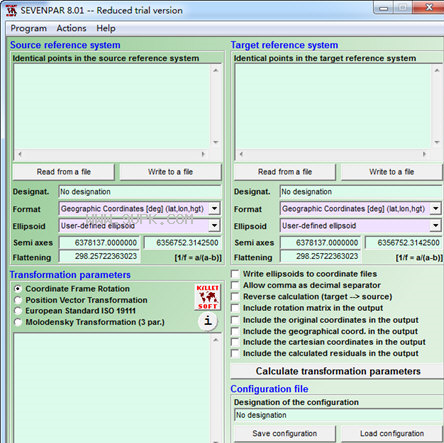Viewport: 444px width, 443px height.
Task: Tick Include rotation matrix in the output
Action: [x=235, y=308]
